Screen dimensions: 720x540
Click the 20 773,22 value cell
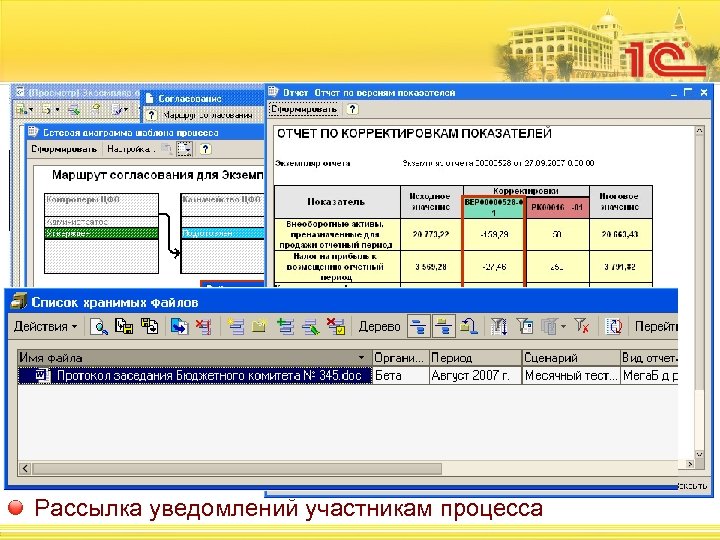pos(431,234)
